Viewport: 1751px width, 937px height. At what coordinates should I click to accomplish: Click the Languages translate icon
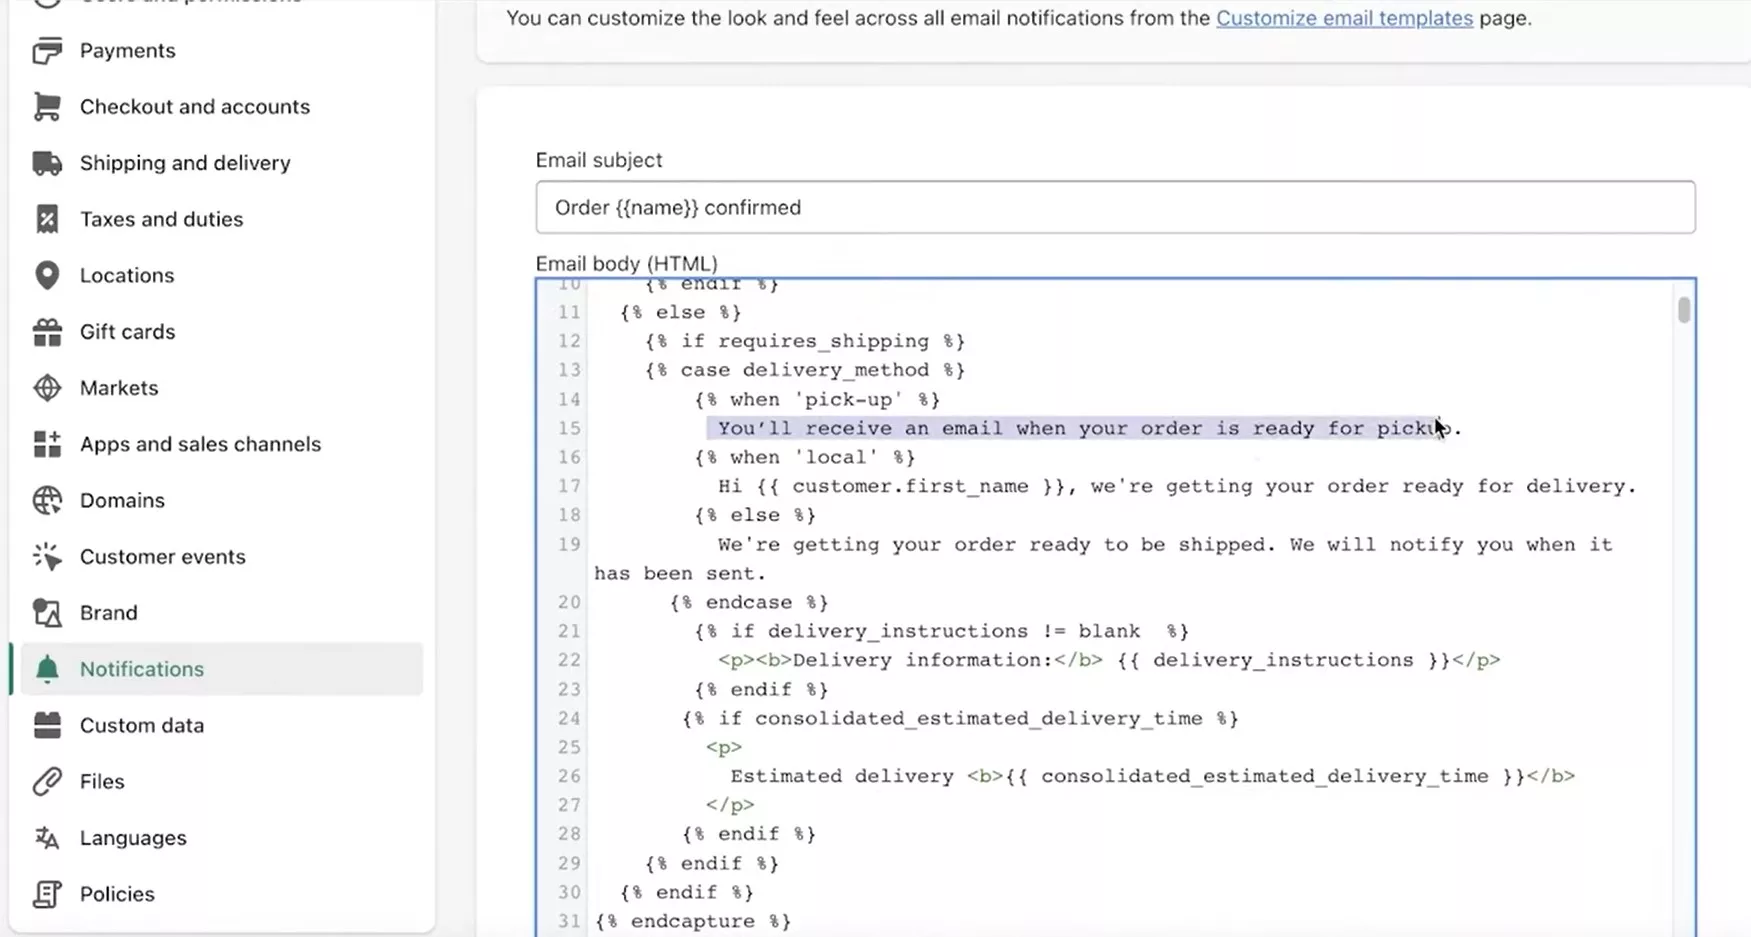pos(47,838)
